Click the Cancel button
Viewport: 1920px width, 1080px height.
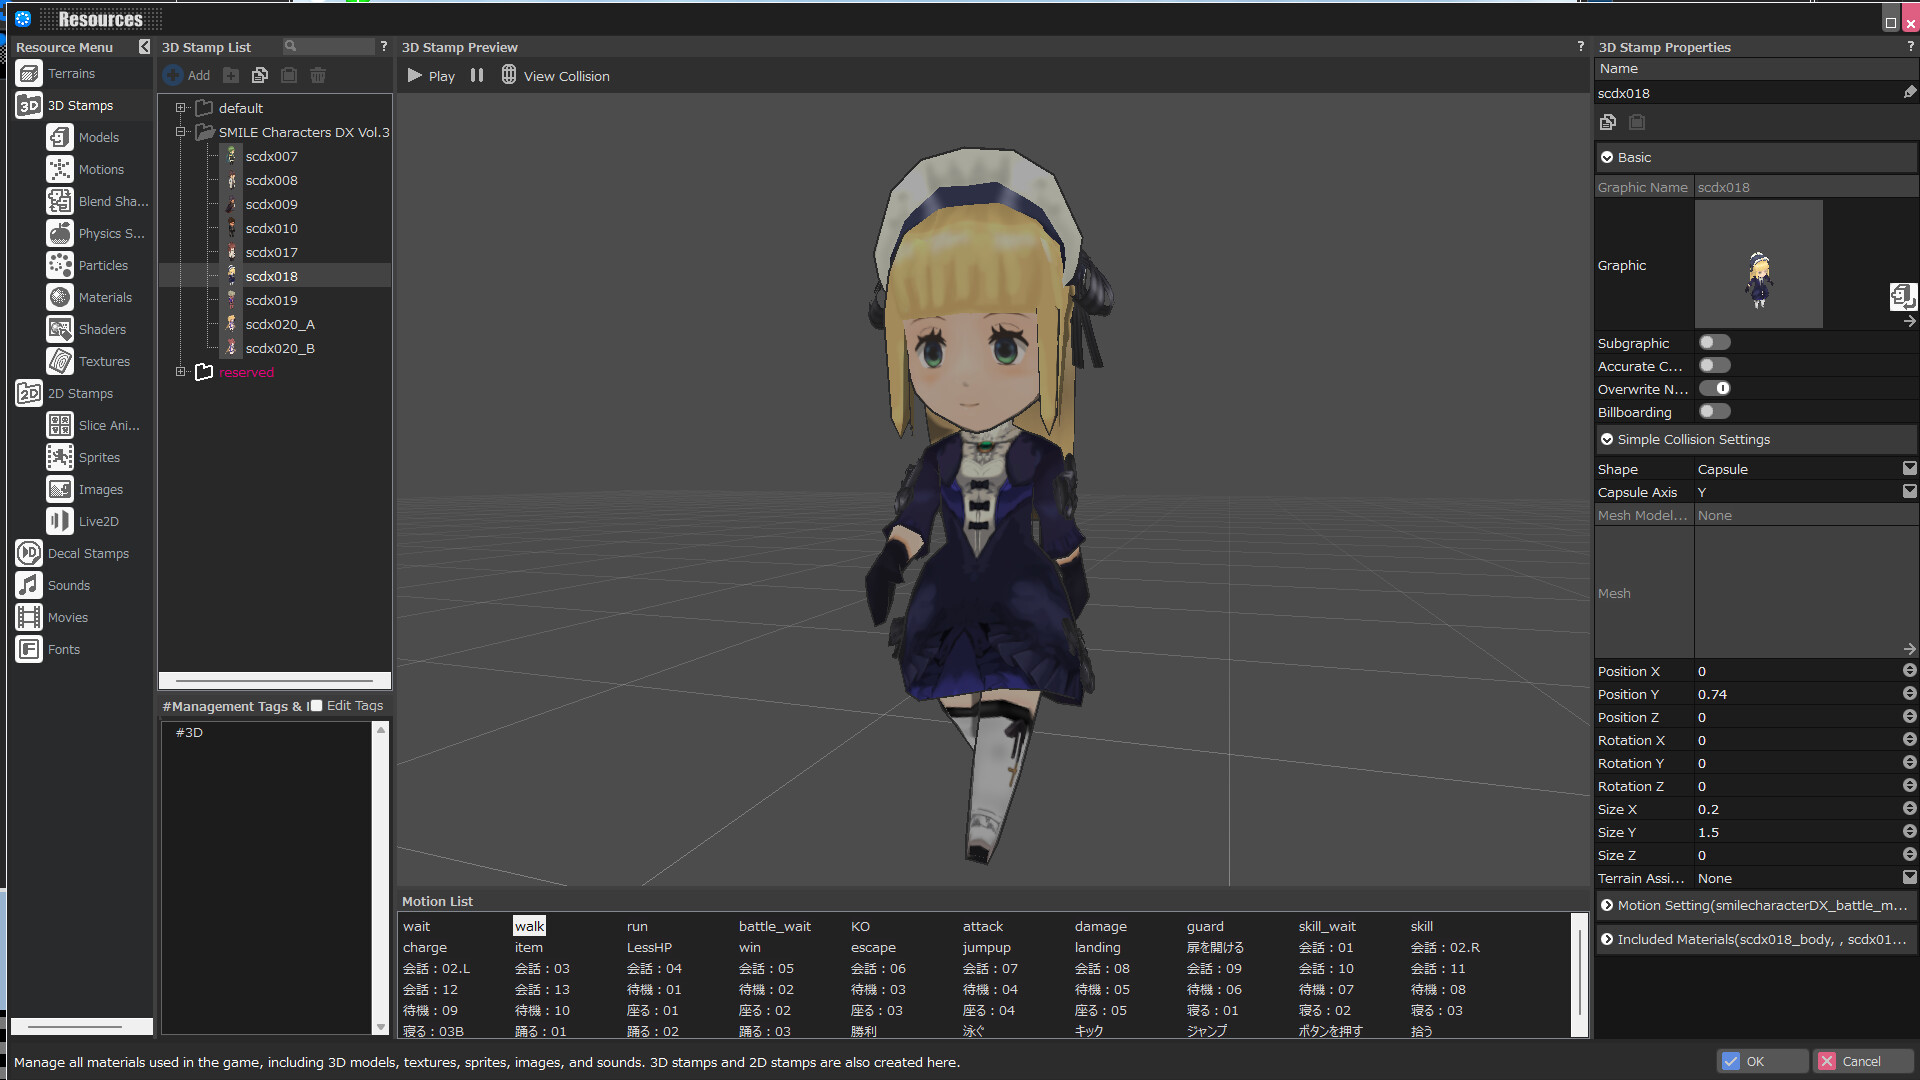coord(1864,1061)
